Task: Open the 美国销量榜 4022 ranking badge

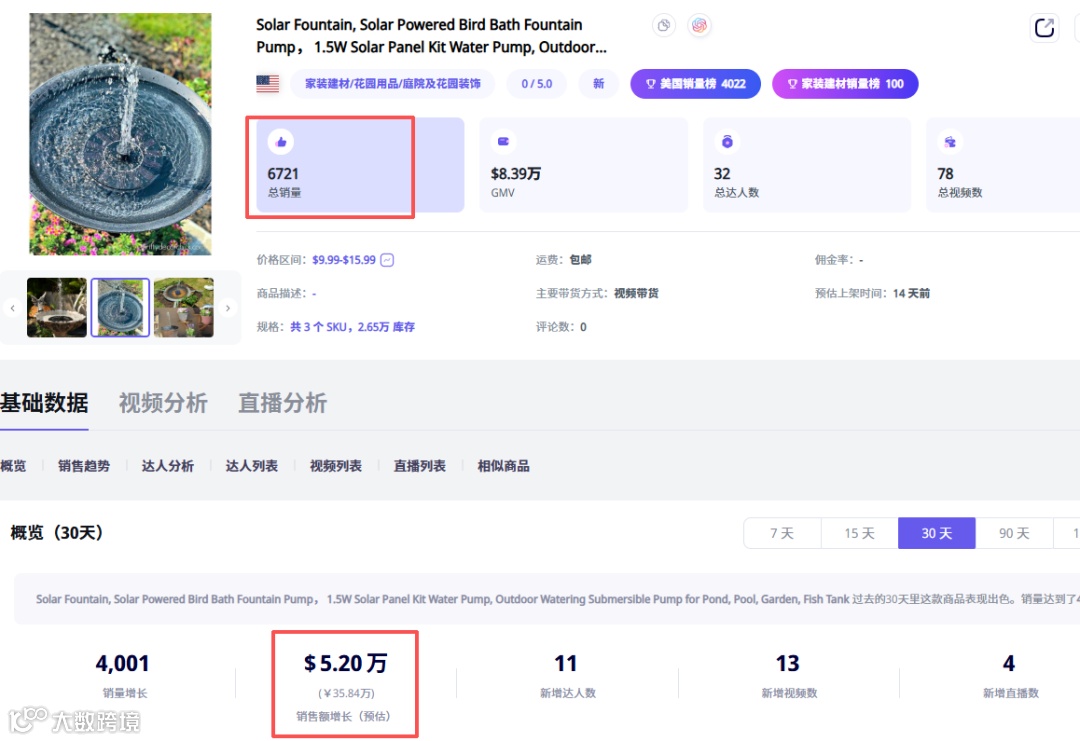Action: click(695, 84)
